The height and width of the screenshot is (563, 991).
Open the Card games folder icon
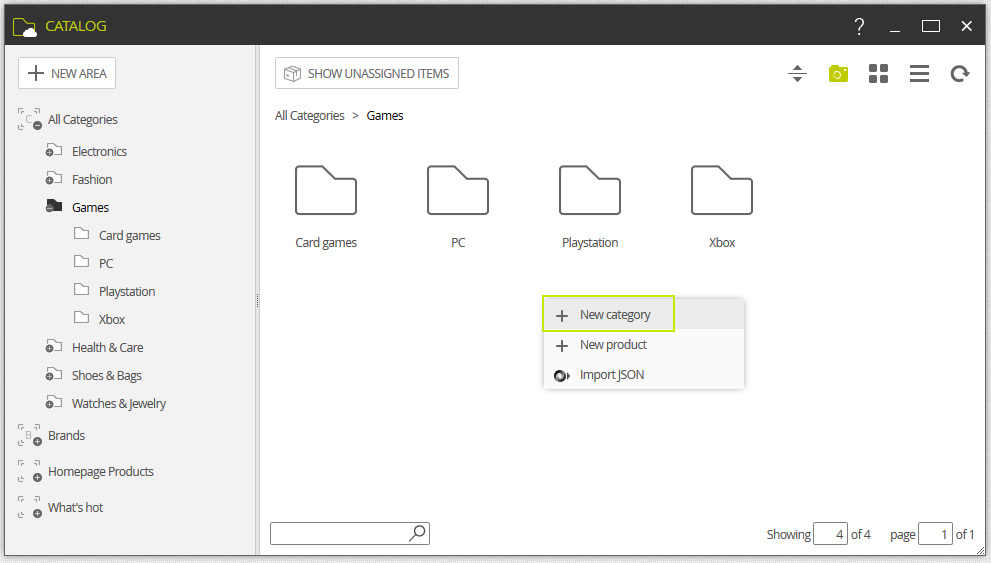[x=326, y=190]
